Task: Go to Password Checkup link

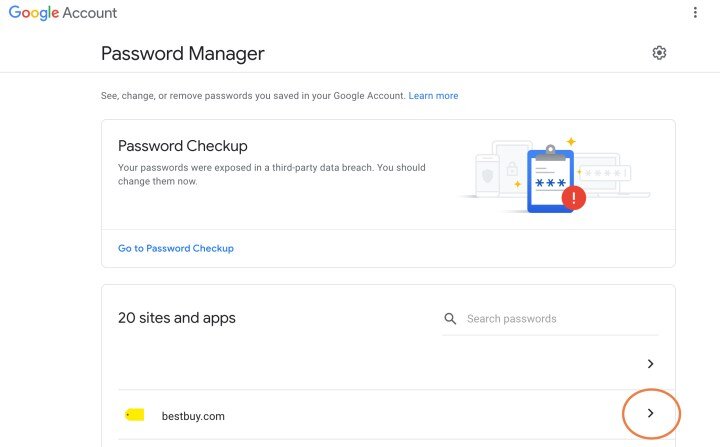Action: [x=176, y=248]
